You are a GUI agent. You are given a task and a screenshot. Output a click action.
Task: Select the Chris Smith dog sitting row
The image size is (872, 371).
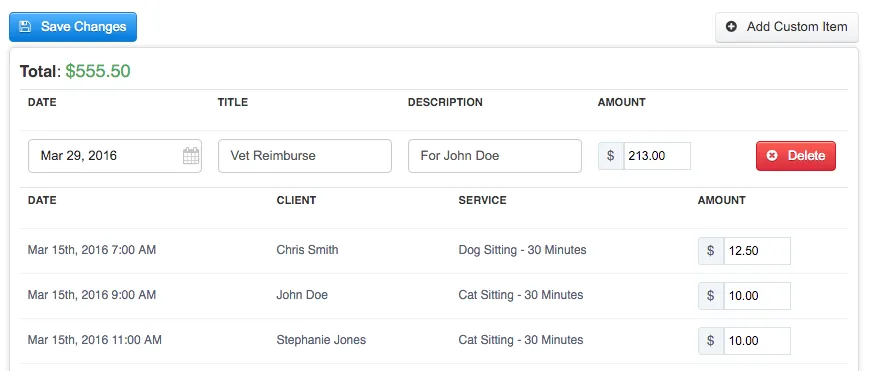point(434,251)
